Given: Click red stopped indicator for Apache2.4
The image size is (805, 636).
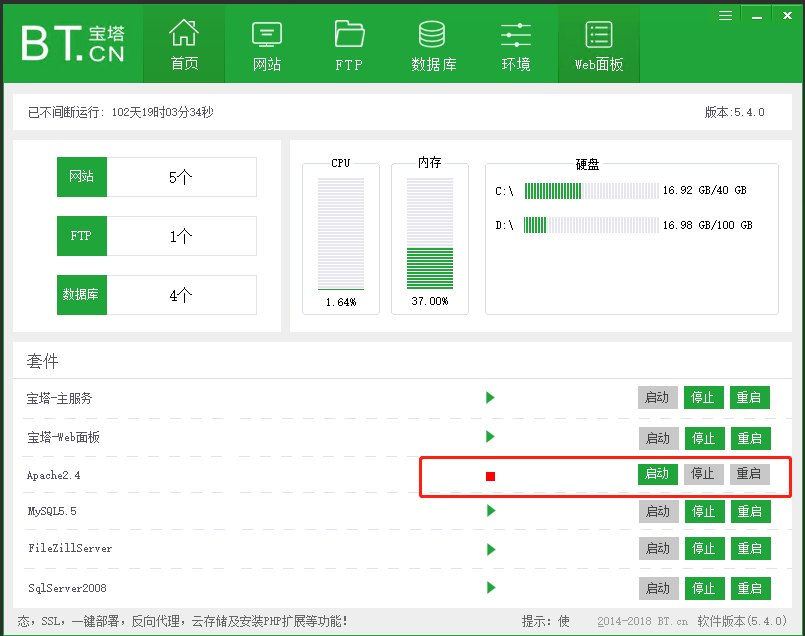Looking at the screenshot, I should [490, 476].
